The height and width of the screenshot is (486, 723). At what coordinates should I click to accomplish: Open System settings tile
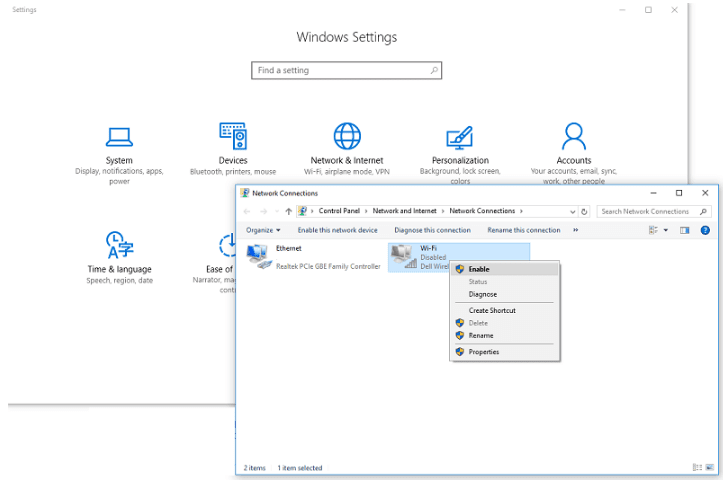pyautogui.click(x=119, y=155)
